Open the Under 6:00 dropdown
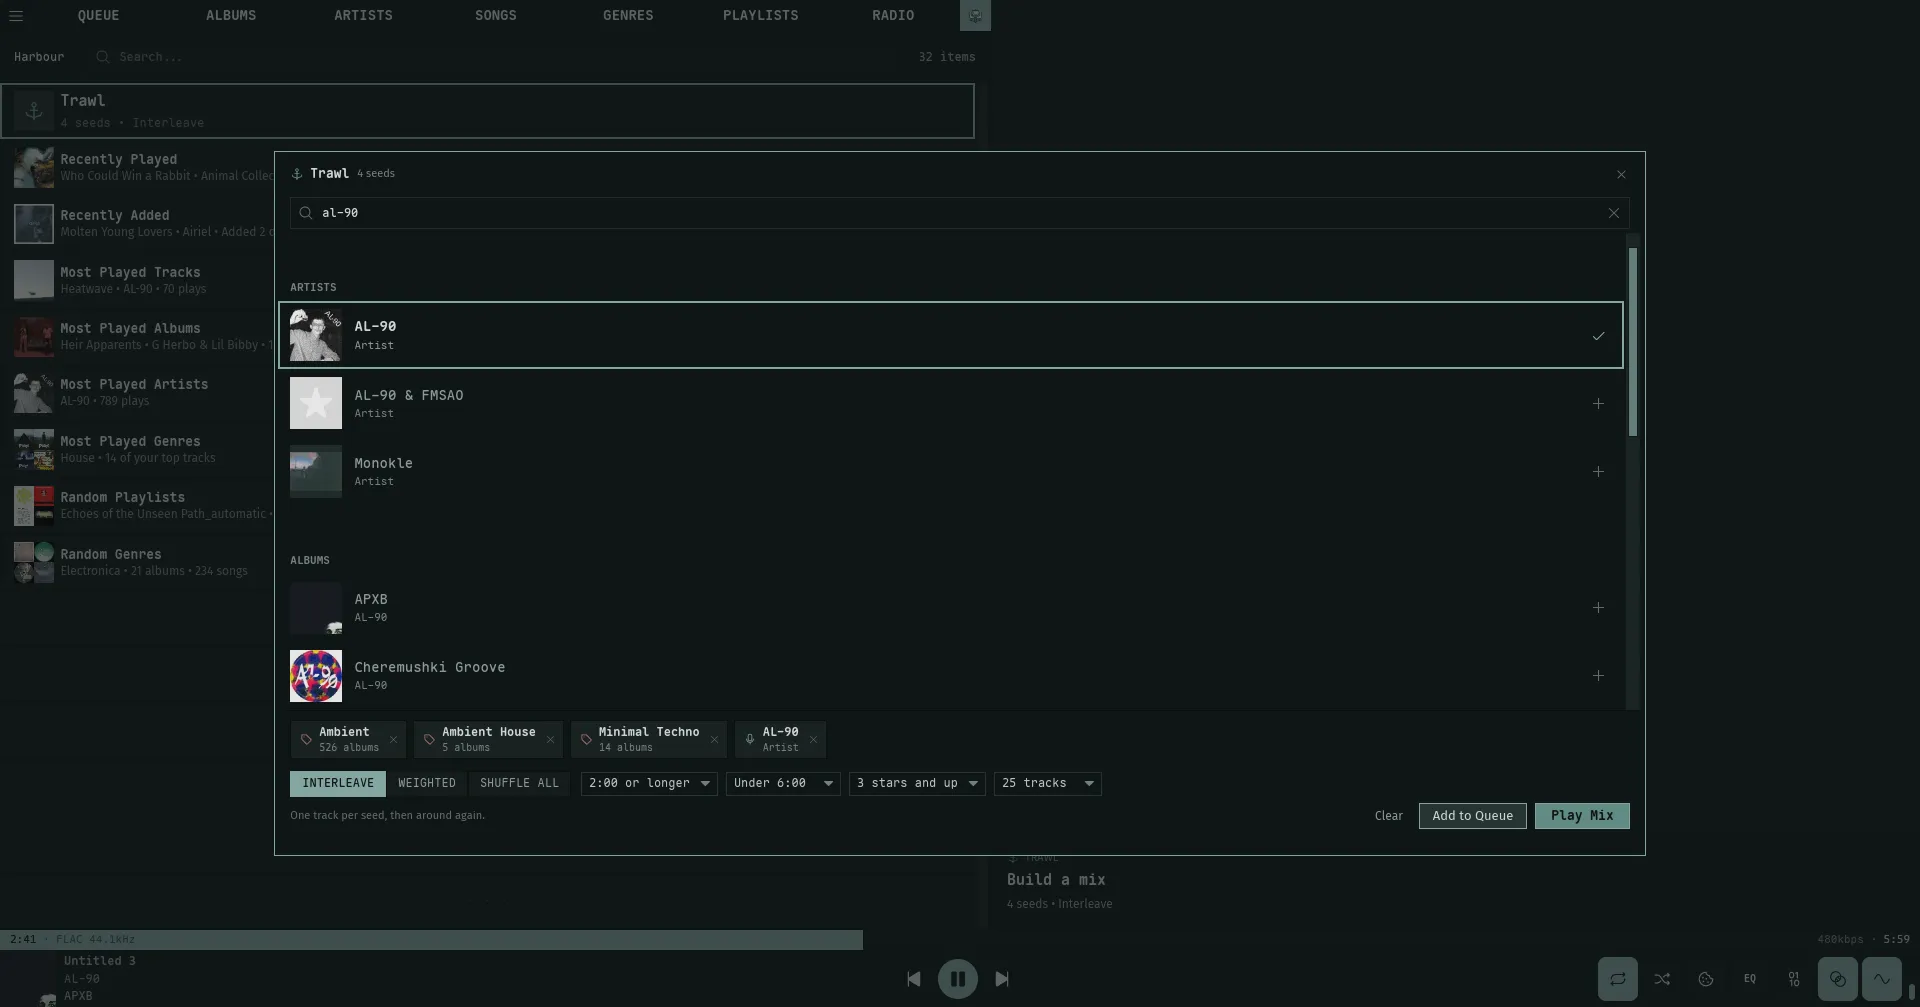Image resolution: width=1920 pixels, height=1007 pixels. coord(783,784)
